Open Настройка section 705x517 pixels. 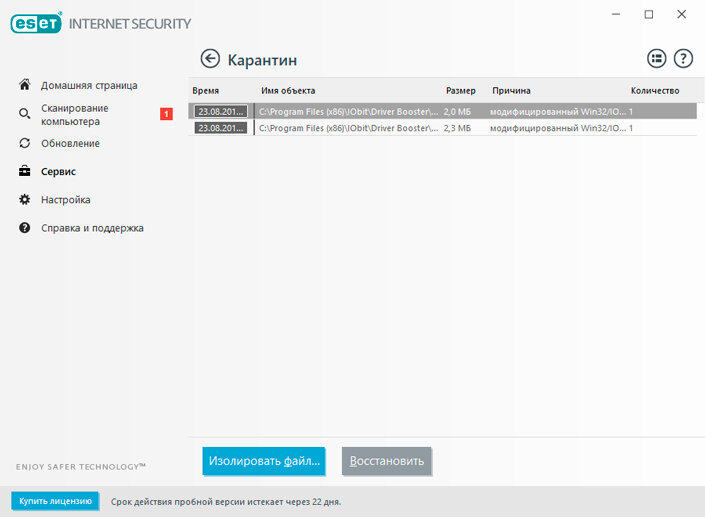66,200
